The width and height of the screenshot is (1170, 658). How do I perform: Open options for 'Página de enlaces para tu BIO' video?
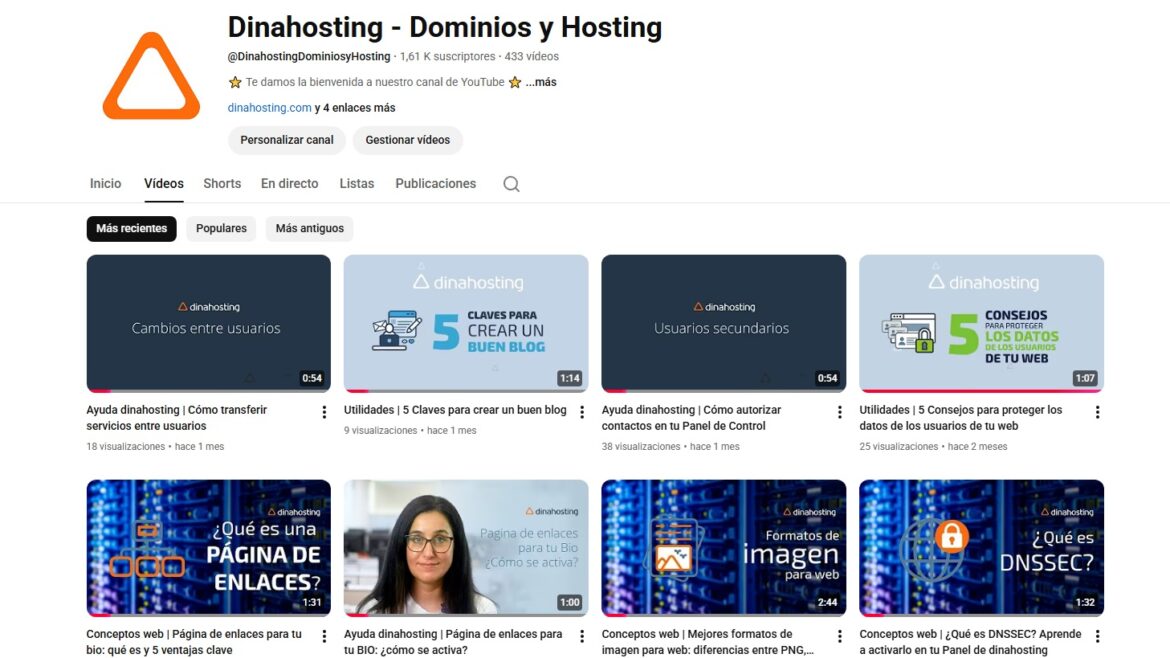coord(581,636)
